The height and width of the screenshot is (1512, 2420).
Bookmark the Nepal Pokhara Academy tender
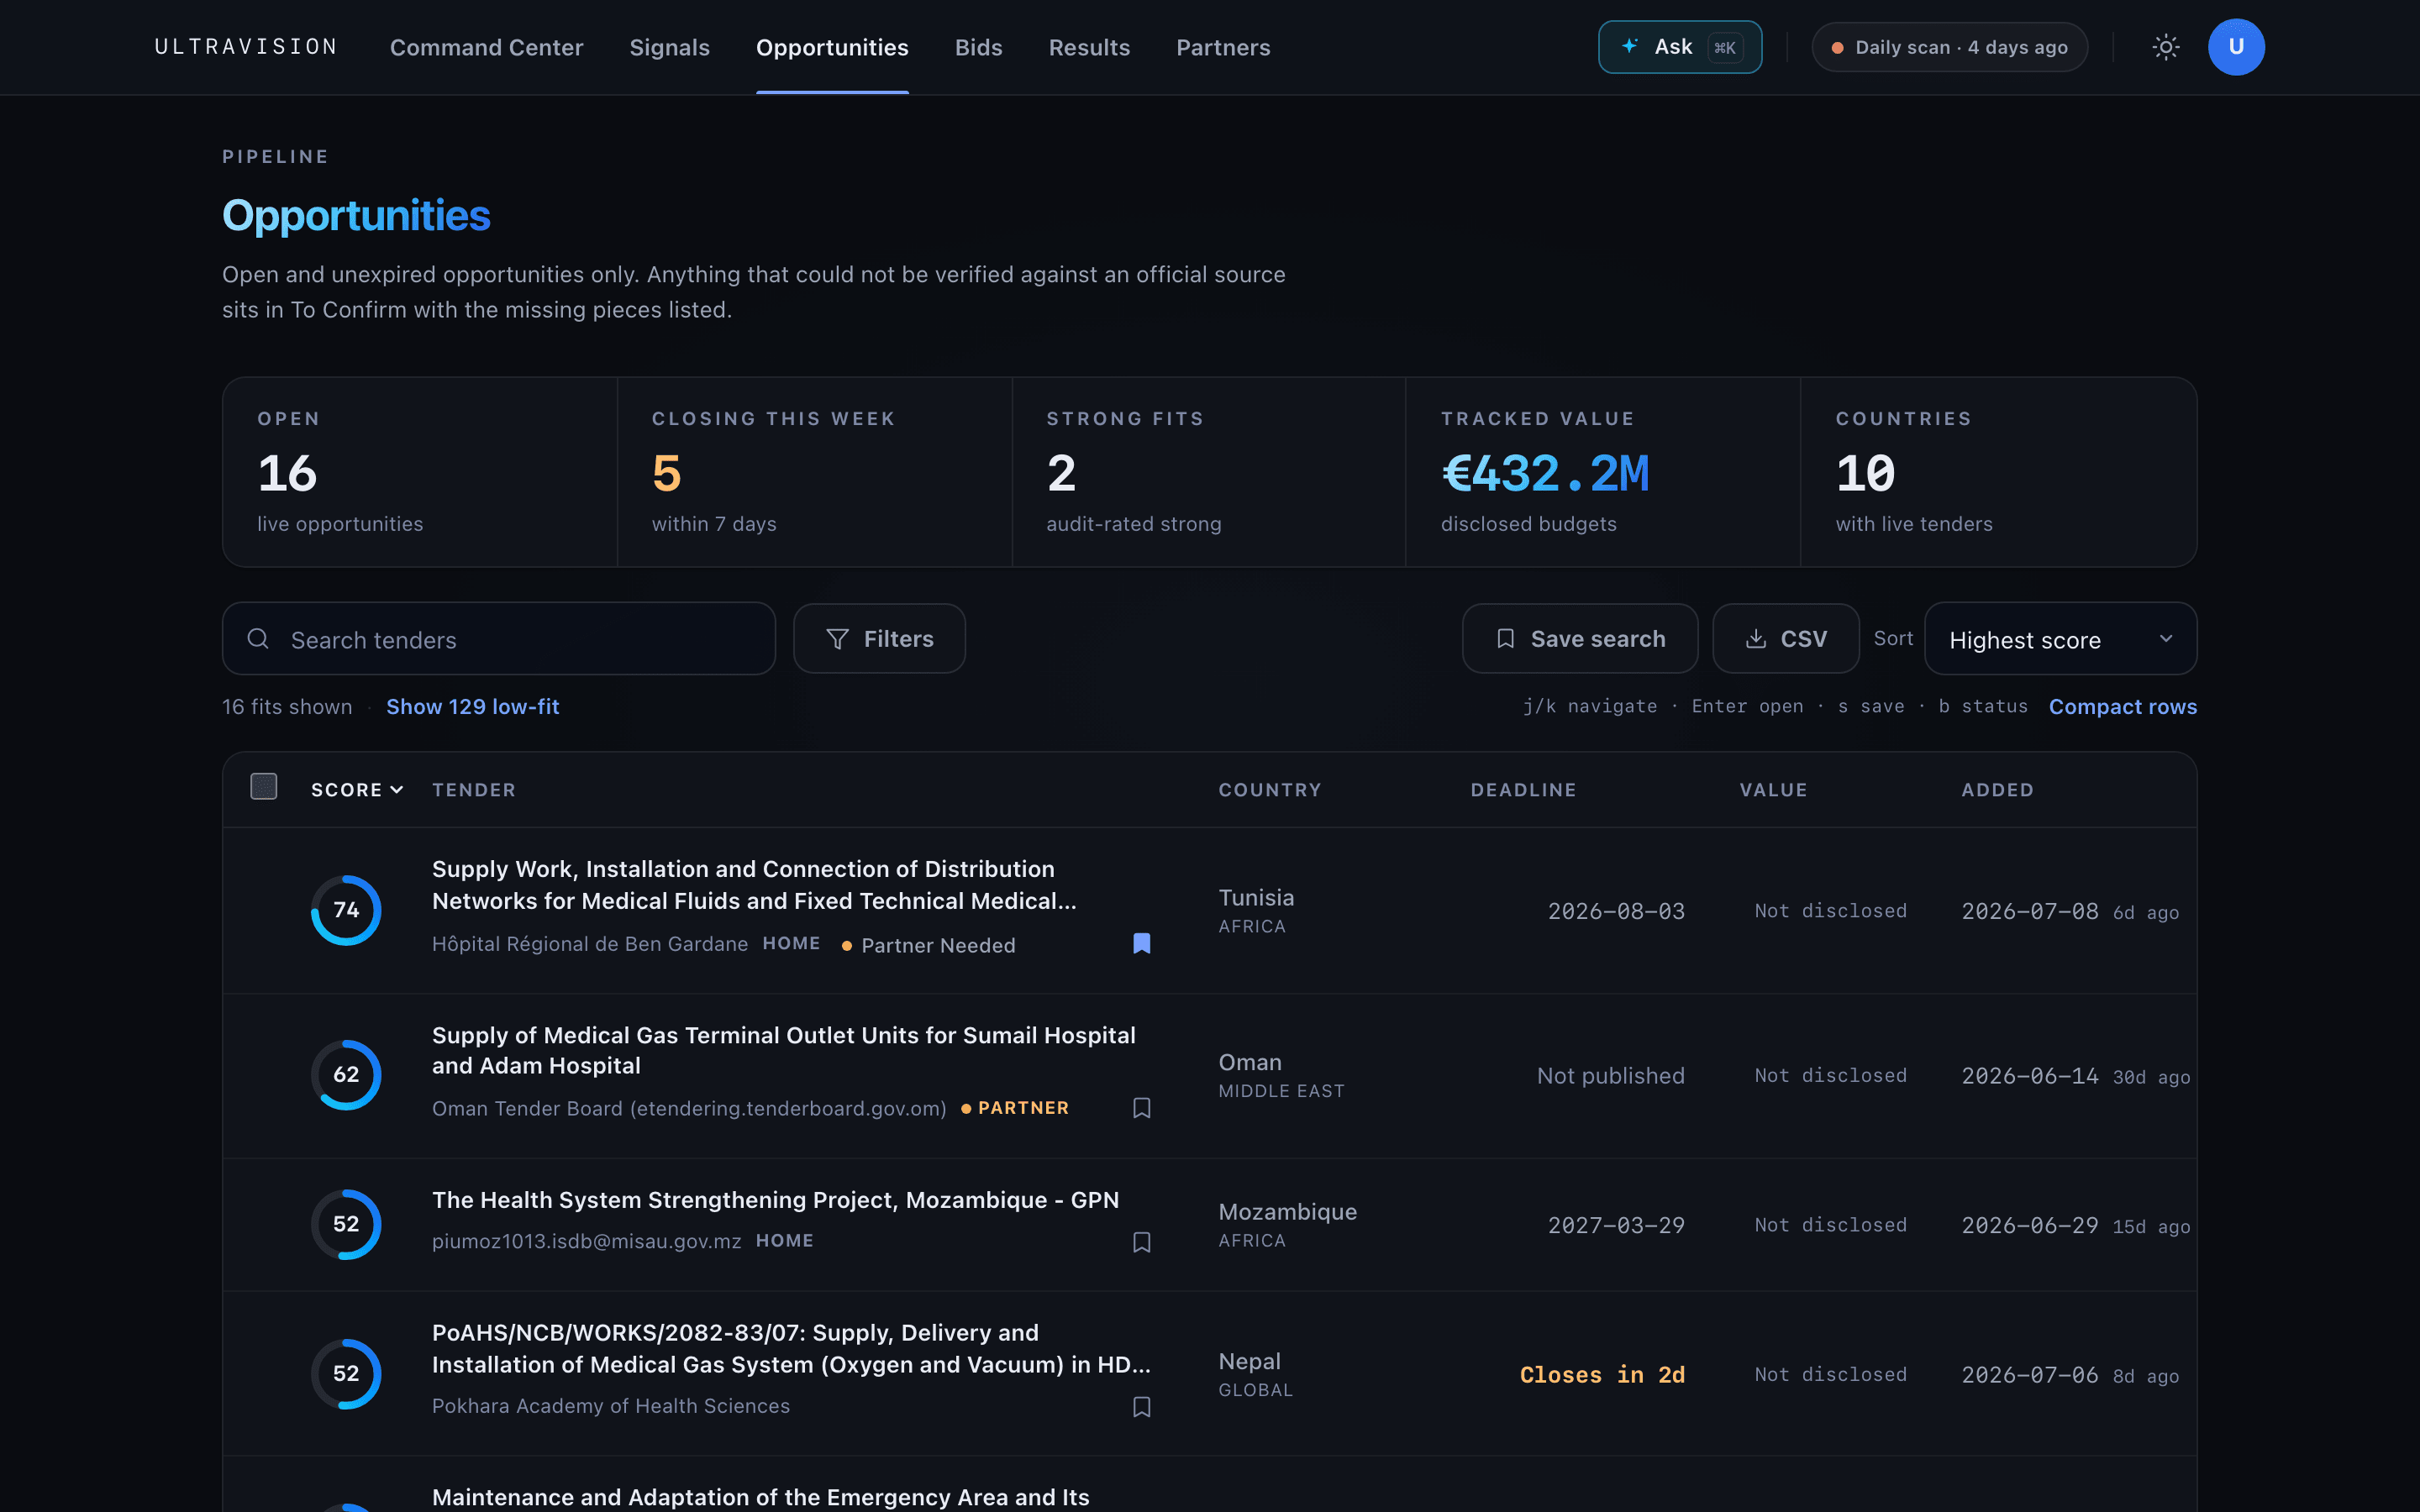1141,1407
